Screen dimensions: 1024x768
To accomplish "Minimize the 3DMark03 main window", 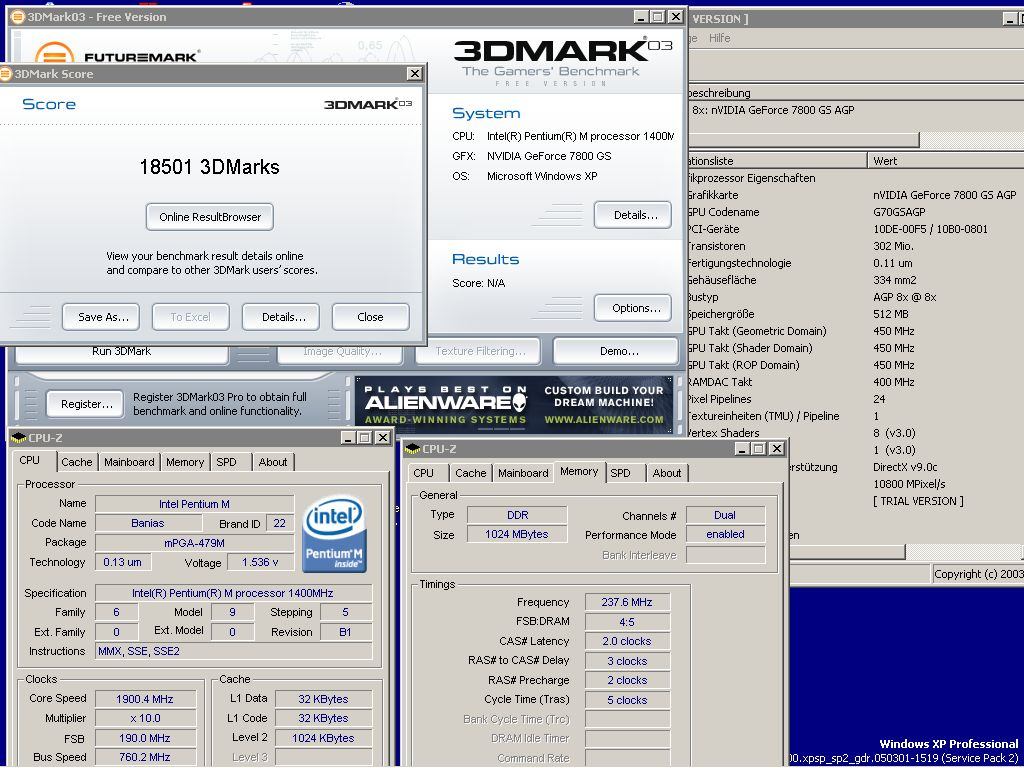I will pyautogui.click(x=640, y=17).
